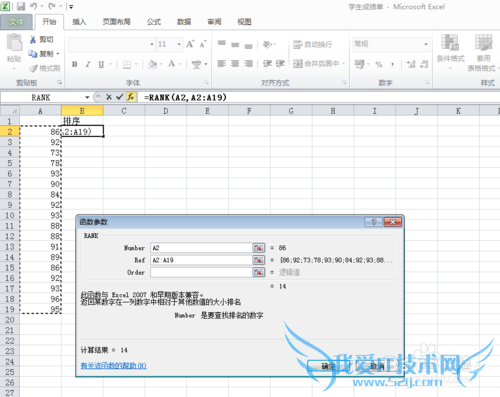Click the Top Align icon
The width and height of the screenshot is (500, 397).
pyautogui.click(x=222, y=44)
